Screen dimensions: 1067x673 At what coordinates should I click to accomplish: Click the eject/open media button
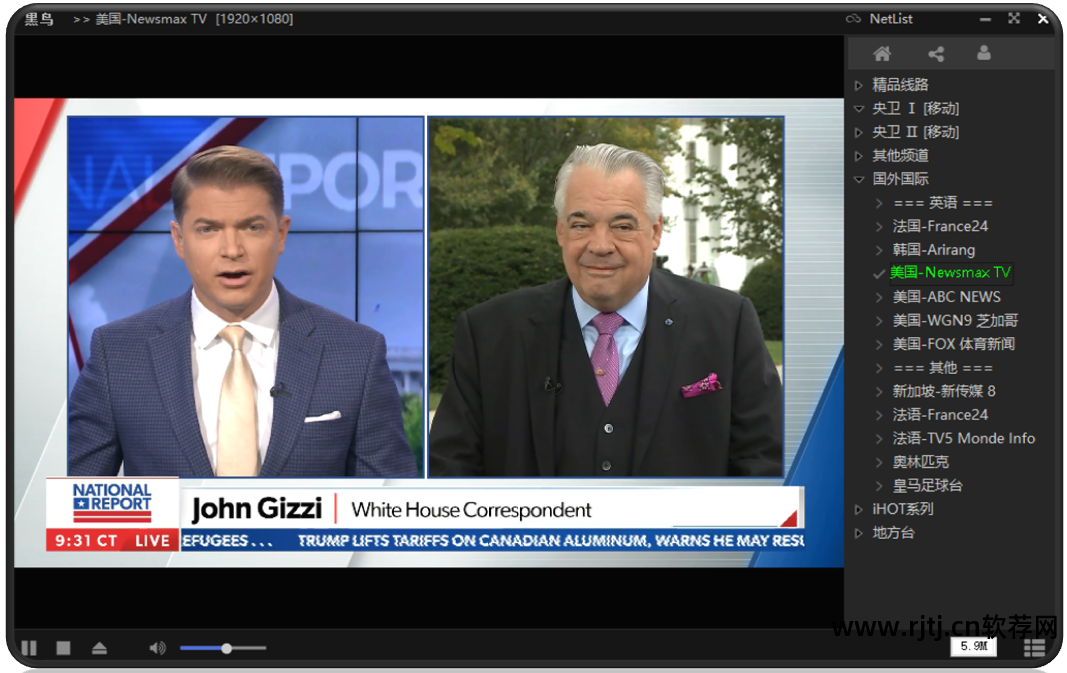[x=99, y=648]
